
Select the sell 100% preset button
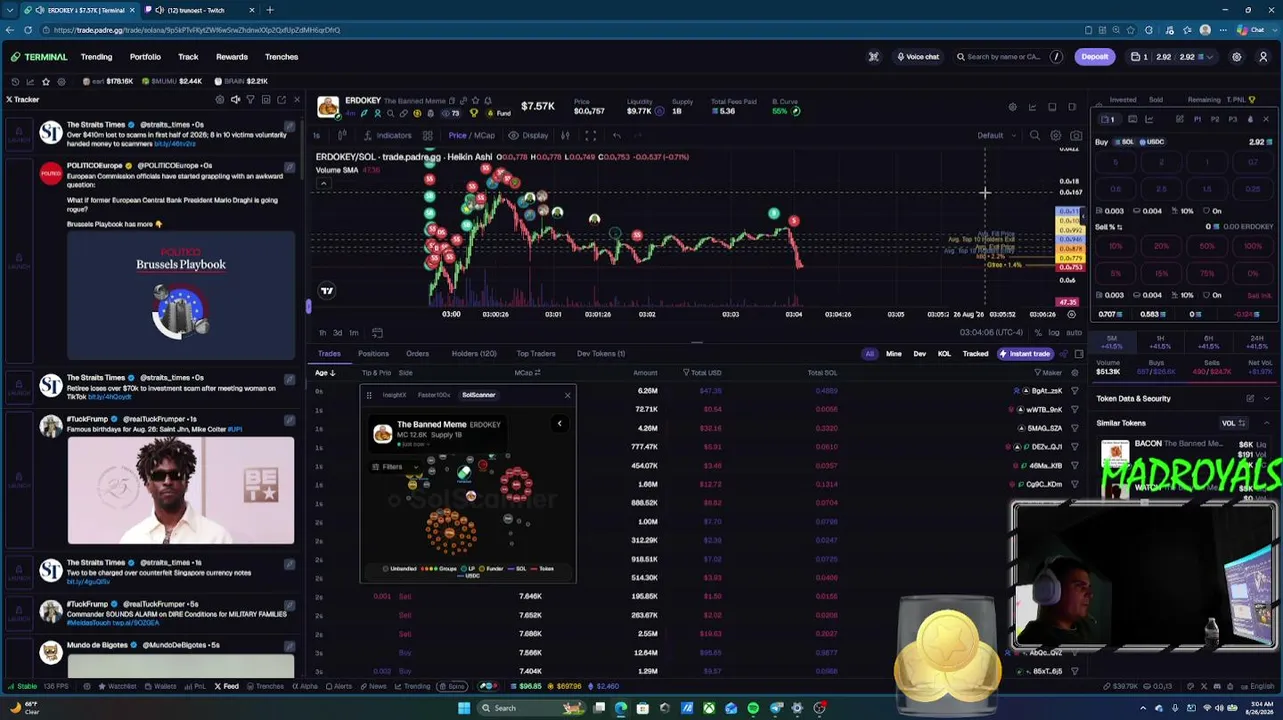[x=1253, y=246]
